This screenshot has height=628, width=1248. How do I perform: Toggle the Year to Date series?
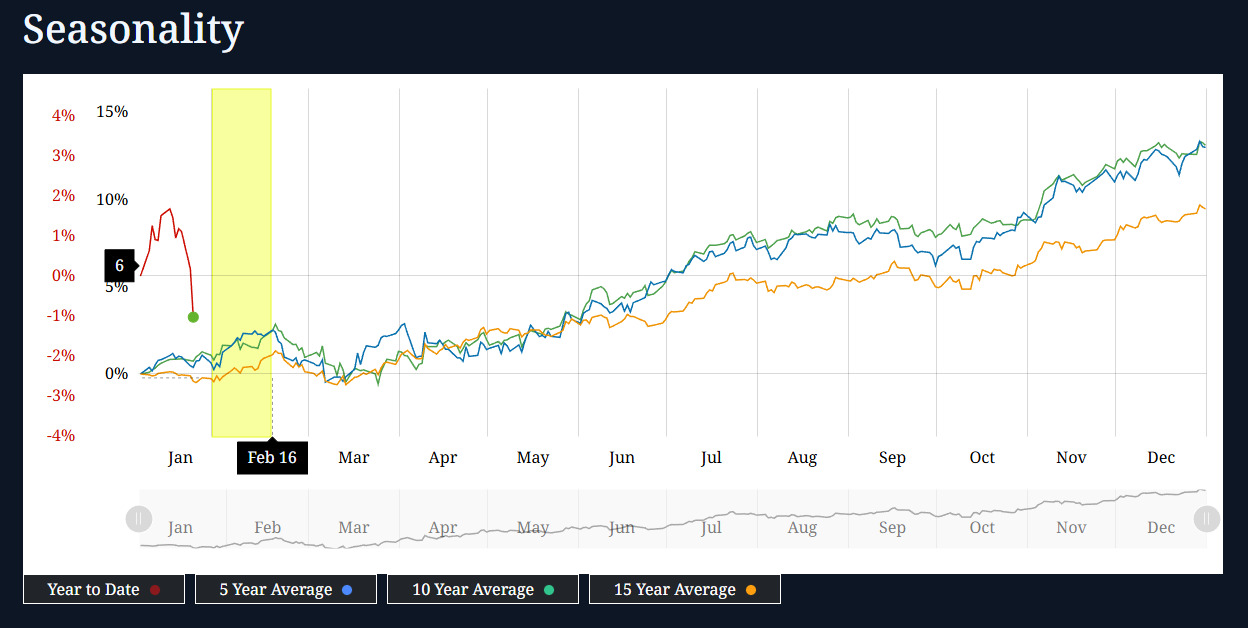(104, 590)
